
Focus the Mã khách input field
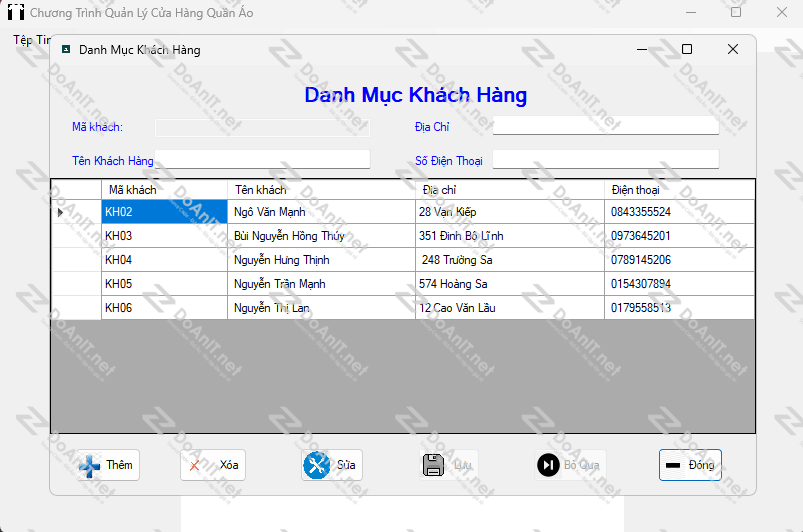(262, 127)
